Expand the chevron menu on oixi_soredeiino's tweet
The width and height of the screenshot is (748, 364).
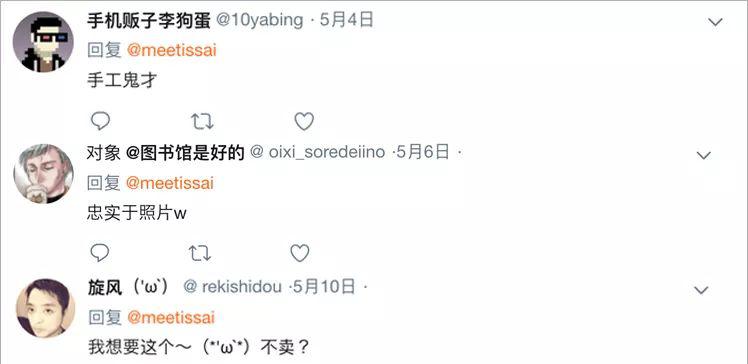pos(704,156)
